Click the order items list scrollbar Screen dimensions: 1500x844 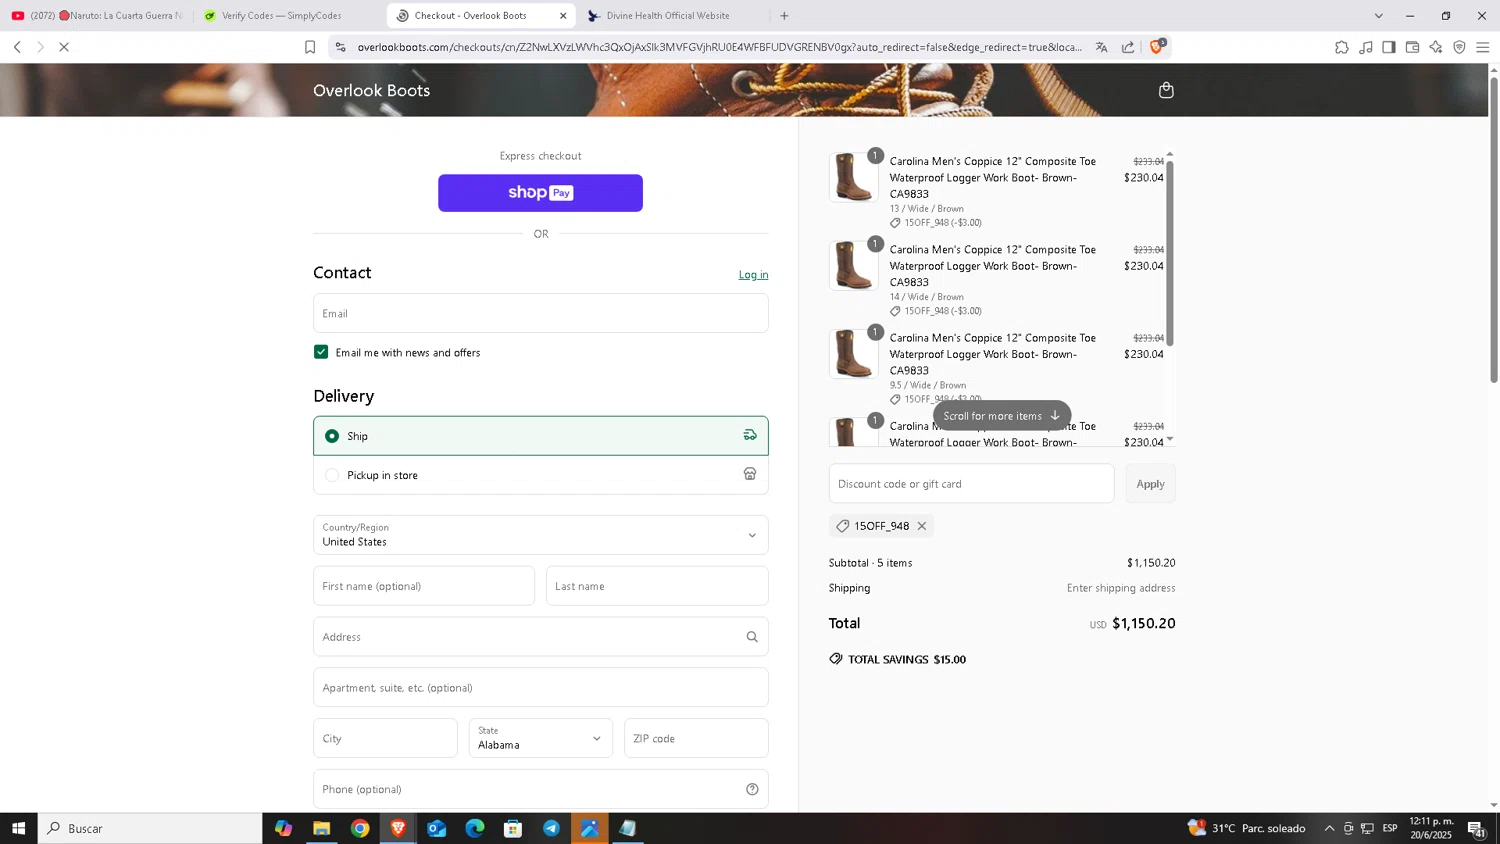click(x=1170, y=253)
